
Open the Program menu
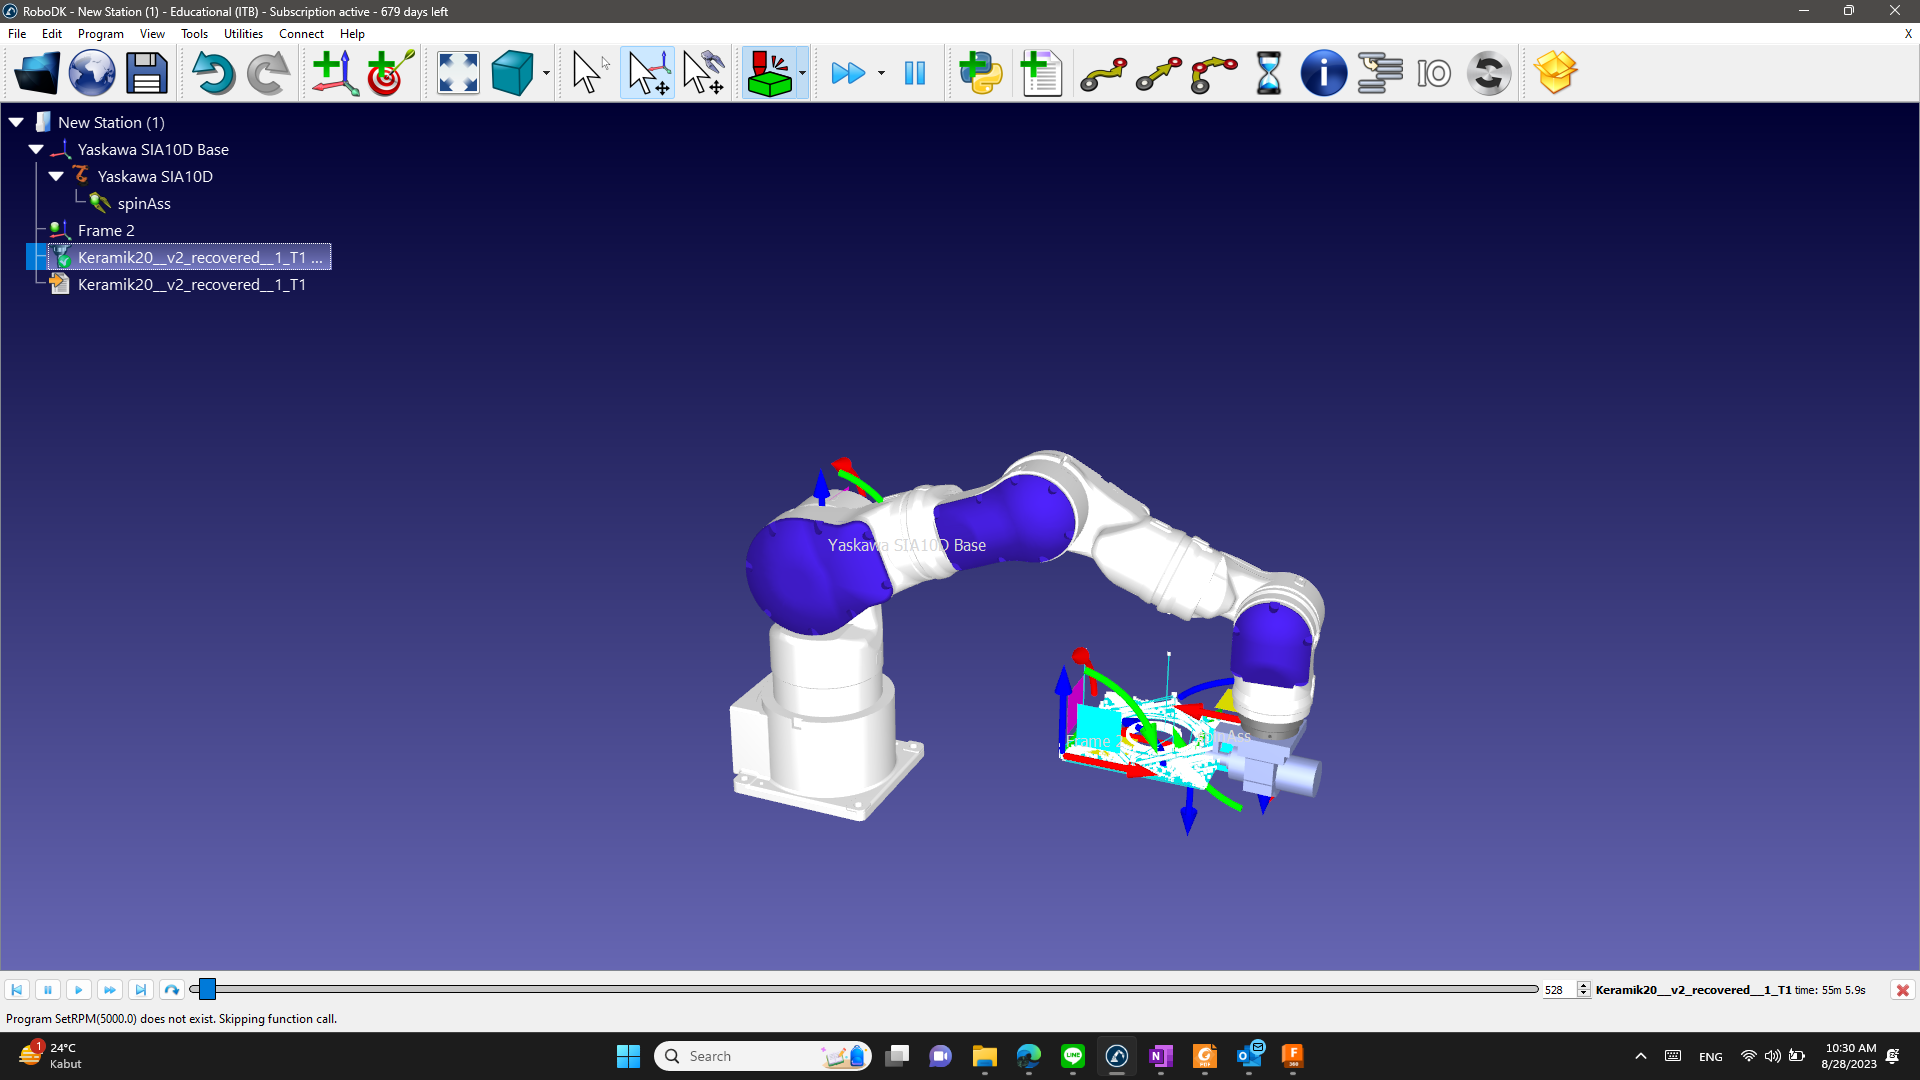[100, 33]
